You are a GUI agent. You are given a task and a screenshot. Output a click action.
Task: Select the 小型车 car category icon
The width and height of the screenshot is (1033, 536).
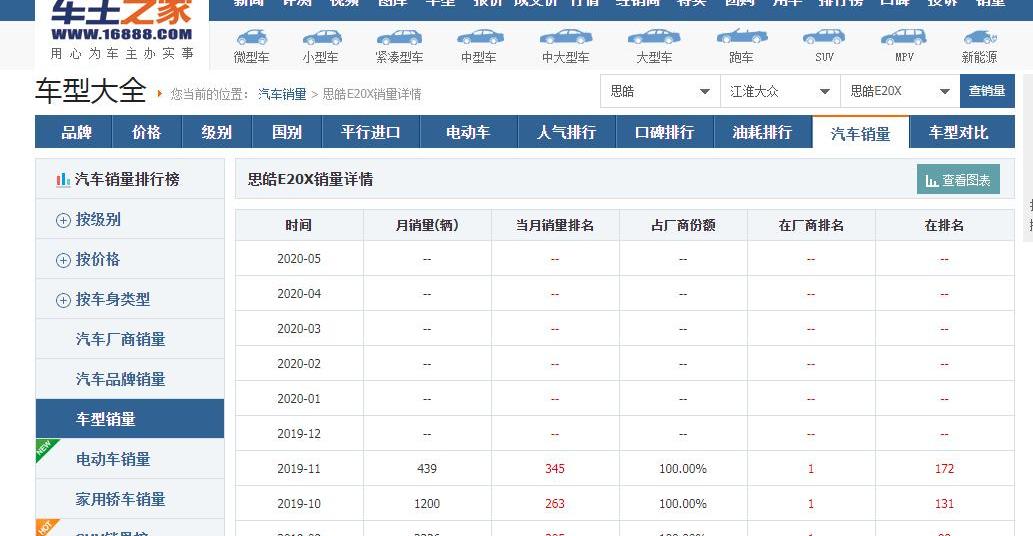coord(321,37)
